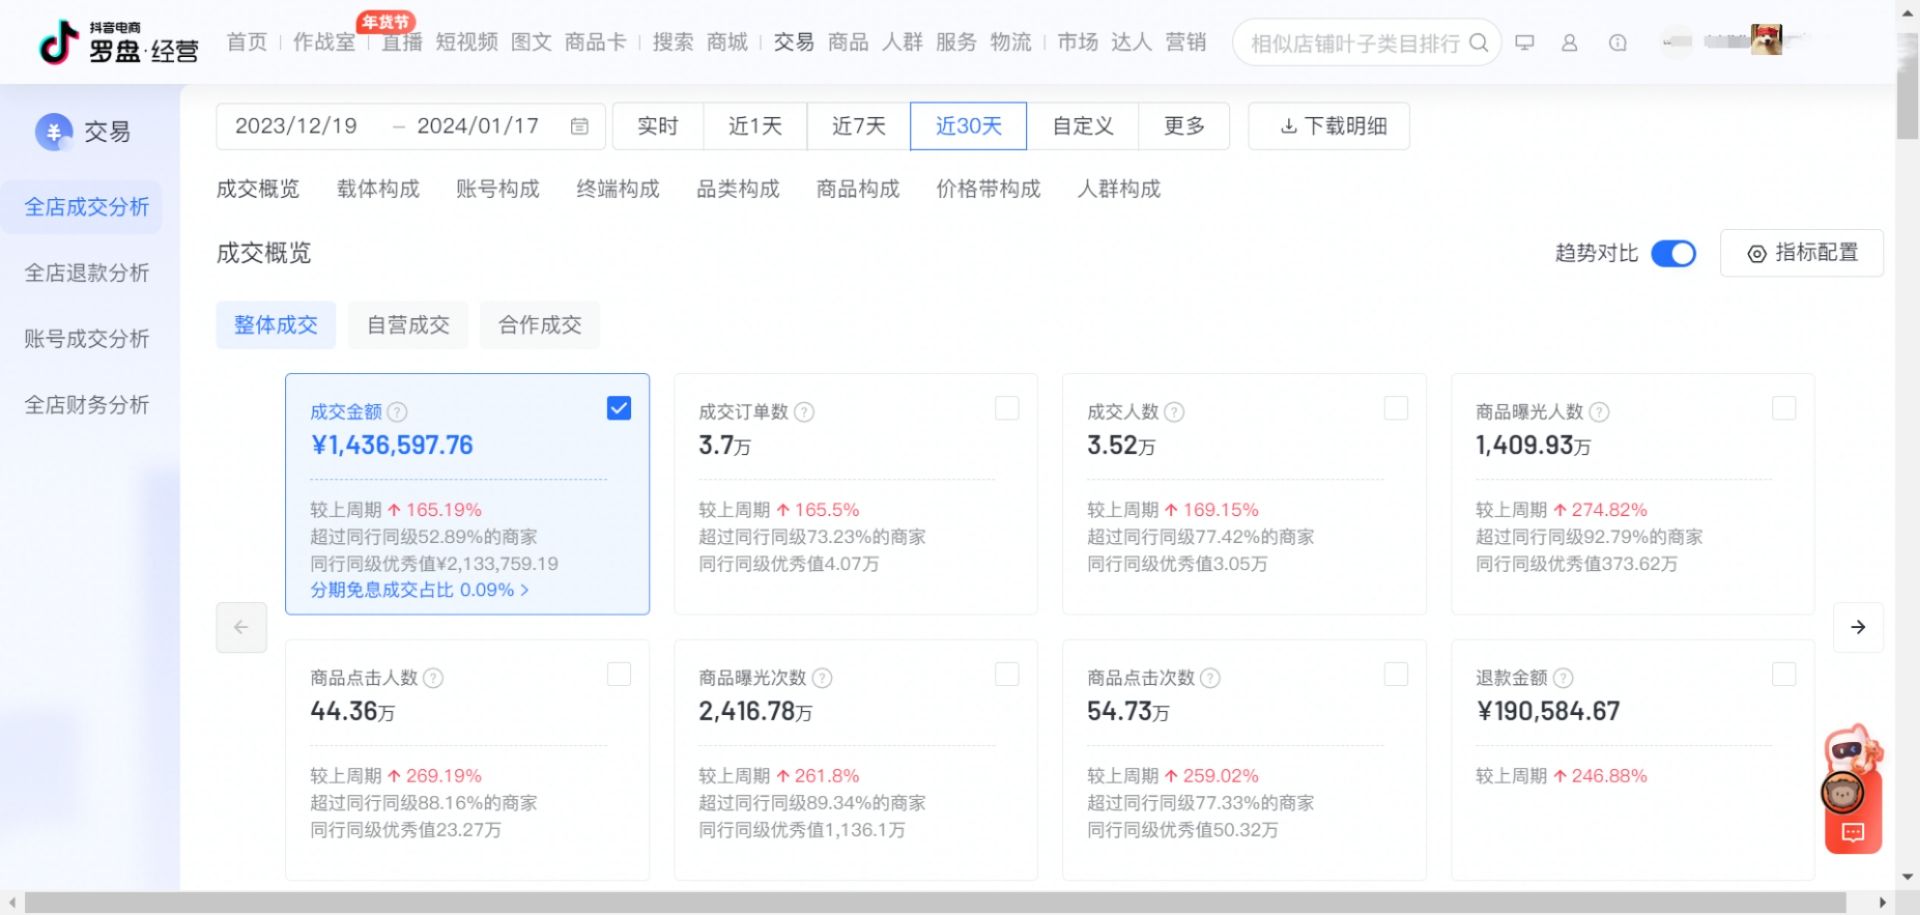Open the red chat feedback icon

1853,833
